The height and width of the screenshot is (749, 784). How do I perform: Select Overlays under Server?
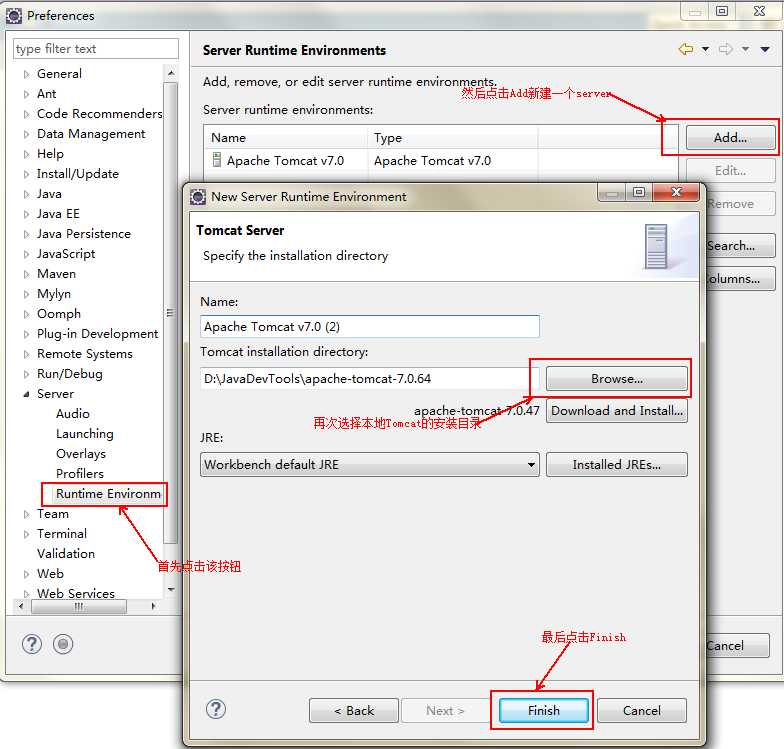coord(80,454)
